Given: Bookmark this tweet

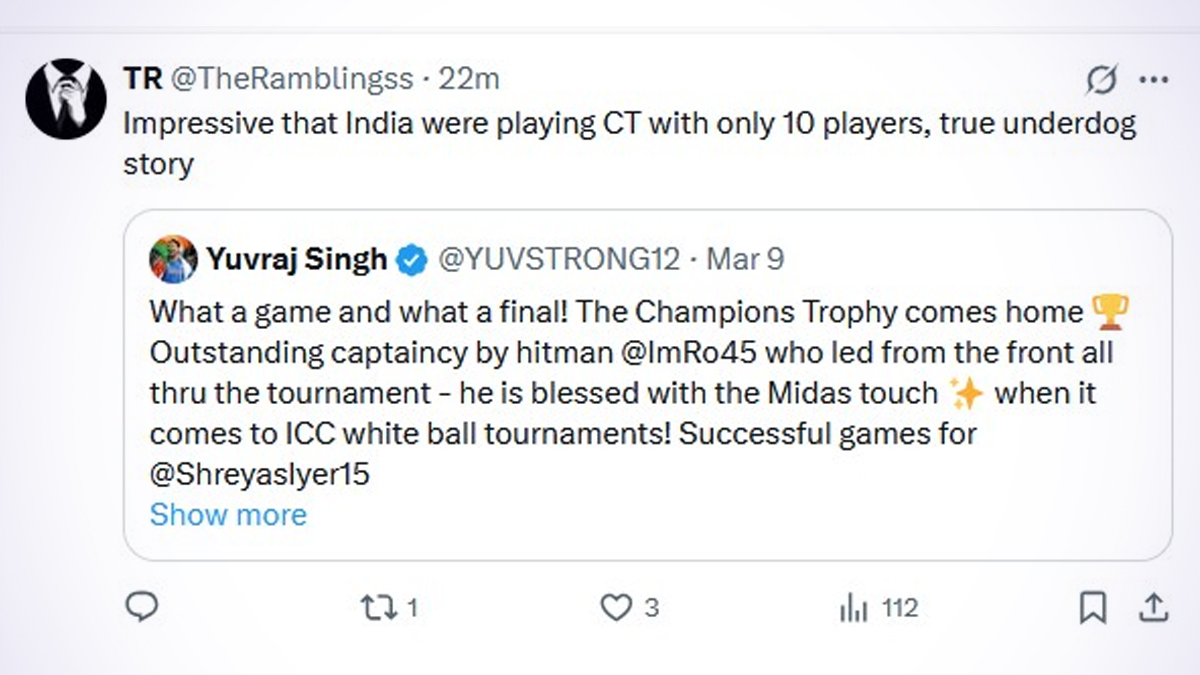Looking at the screenshot, I should coord(1093,607).
